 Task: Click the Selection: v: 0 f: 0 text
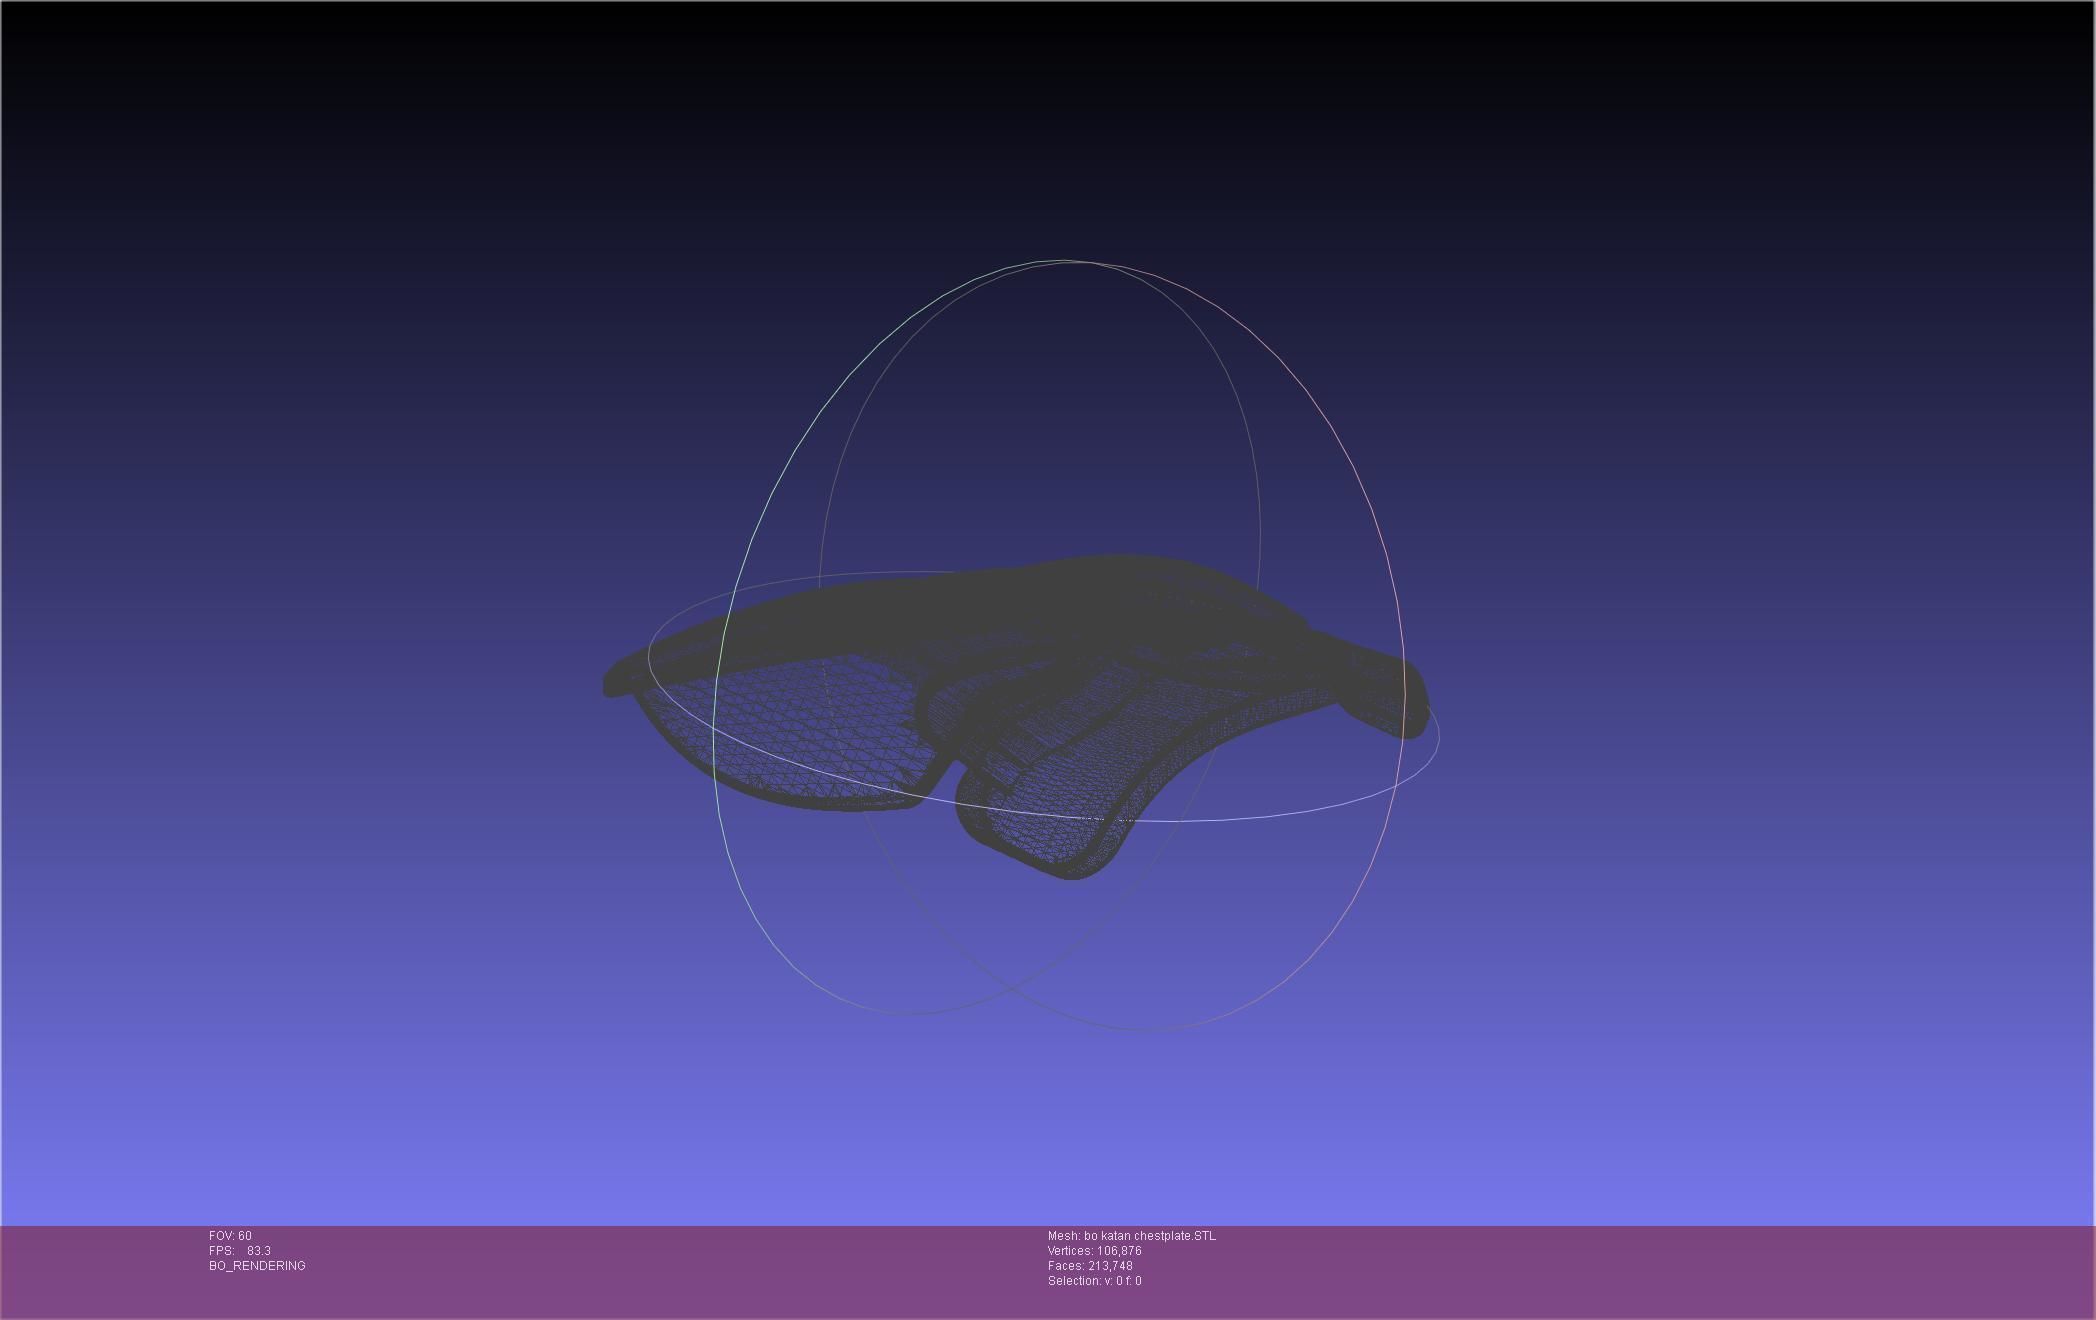1094,1281
